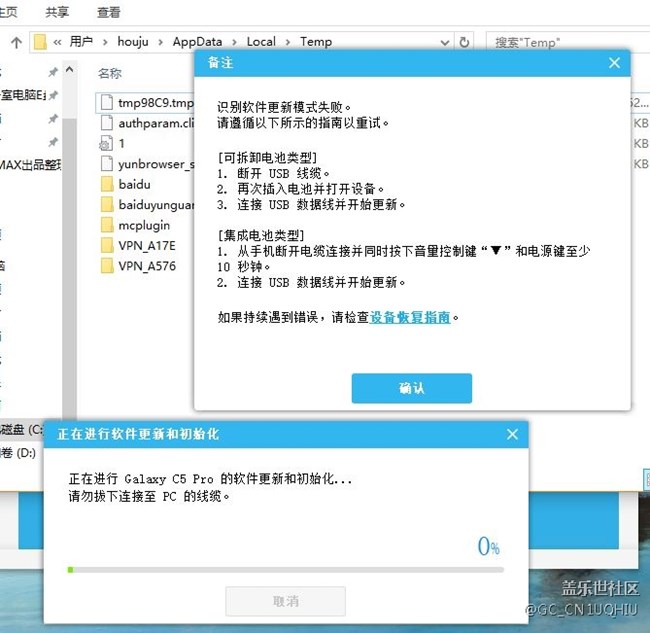Click the baidu folder icon

tap(107, 184)
